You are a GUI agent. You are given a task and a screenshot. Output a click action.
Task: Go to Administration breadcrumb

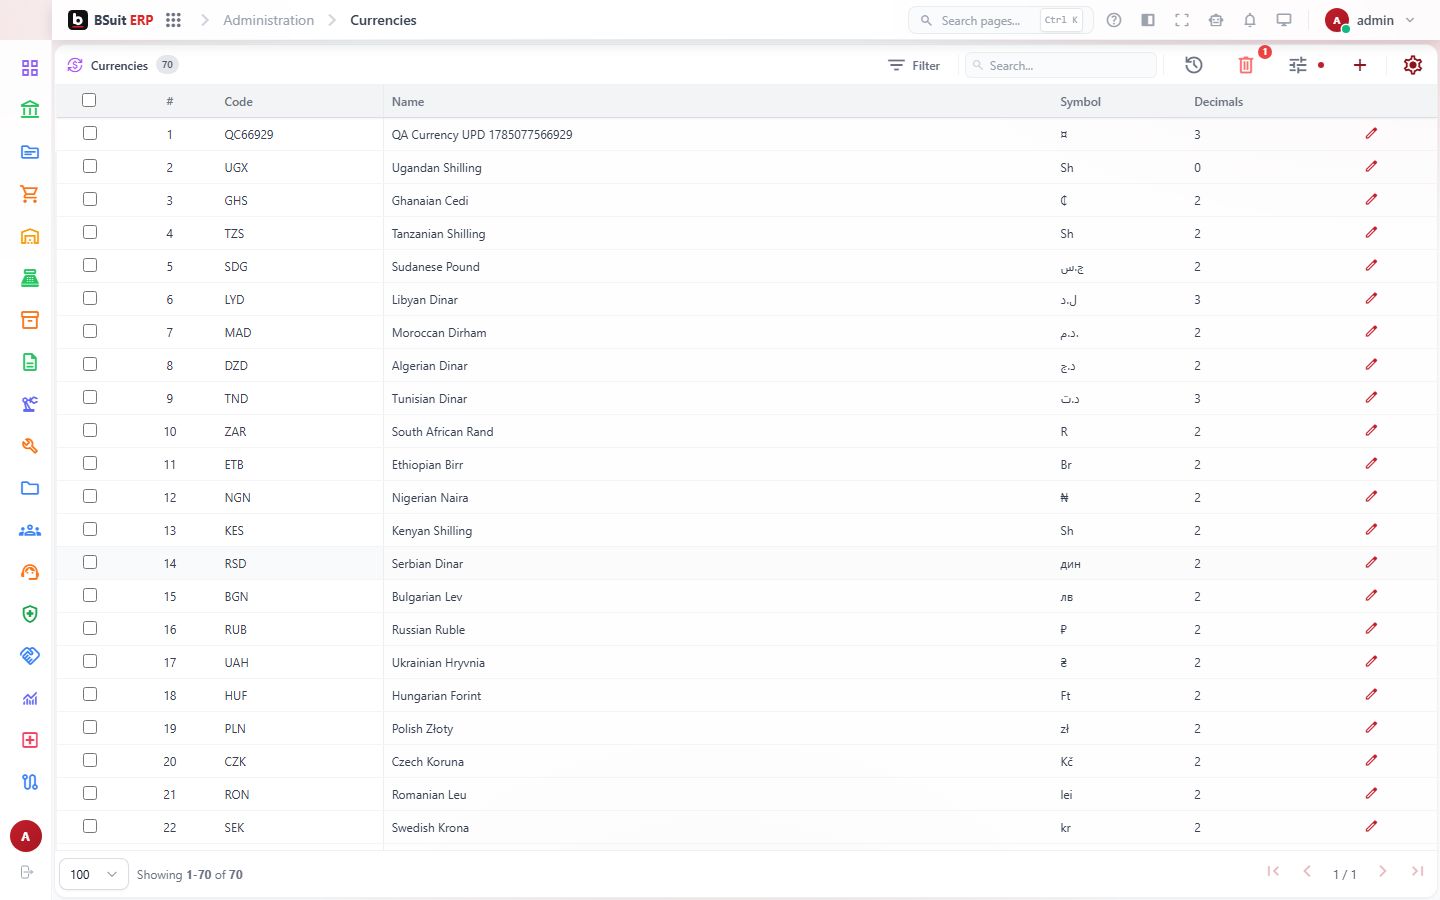click(268, 20)
